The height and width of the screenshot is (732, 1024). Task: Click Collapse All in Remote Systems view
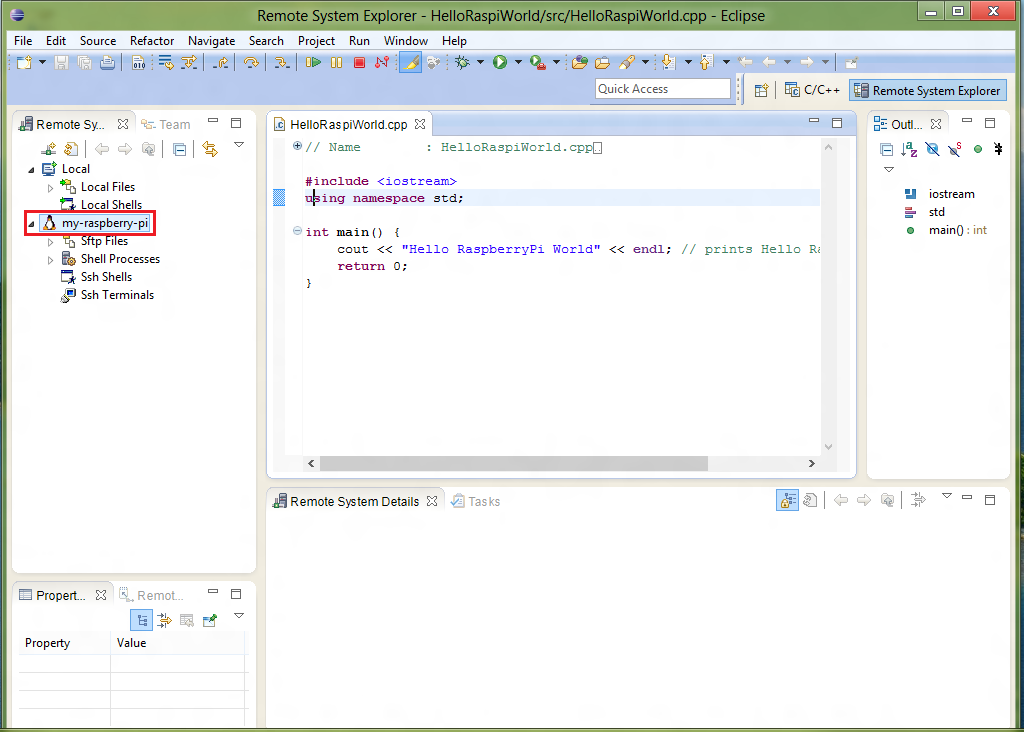(180, 149)
